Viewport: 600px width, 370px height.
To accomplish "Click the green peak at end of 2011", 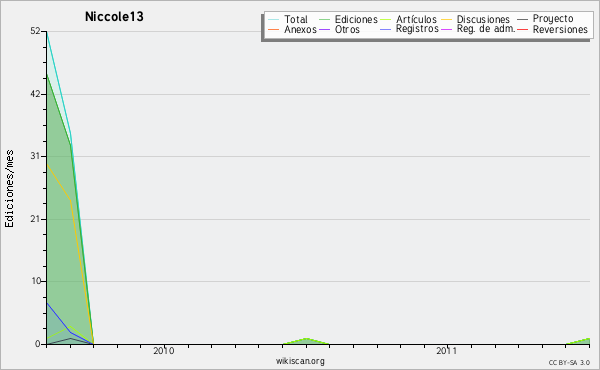I will pos(579,341).
